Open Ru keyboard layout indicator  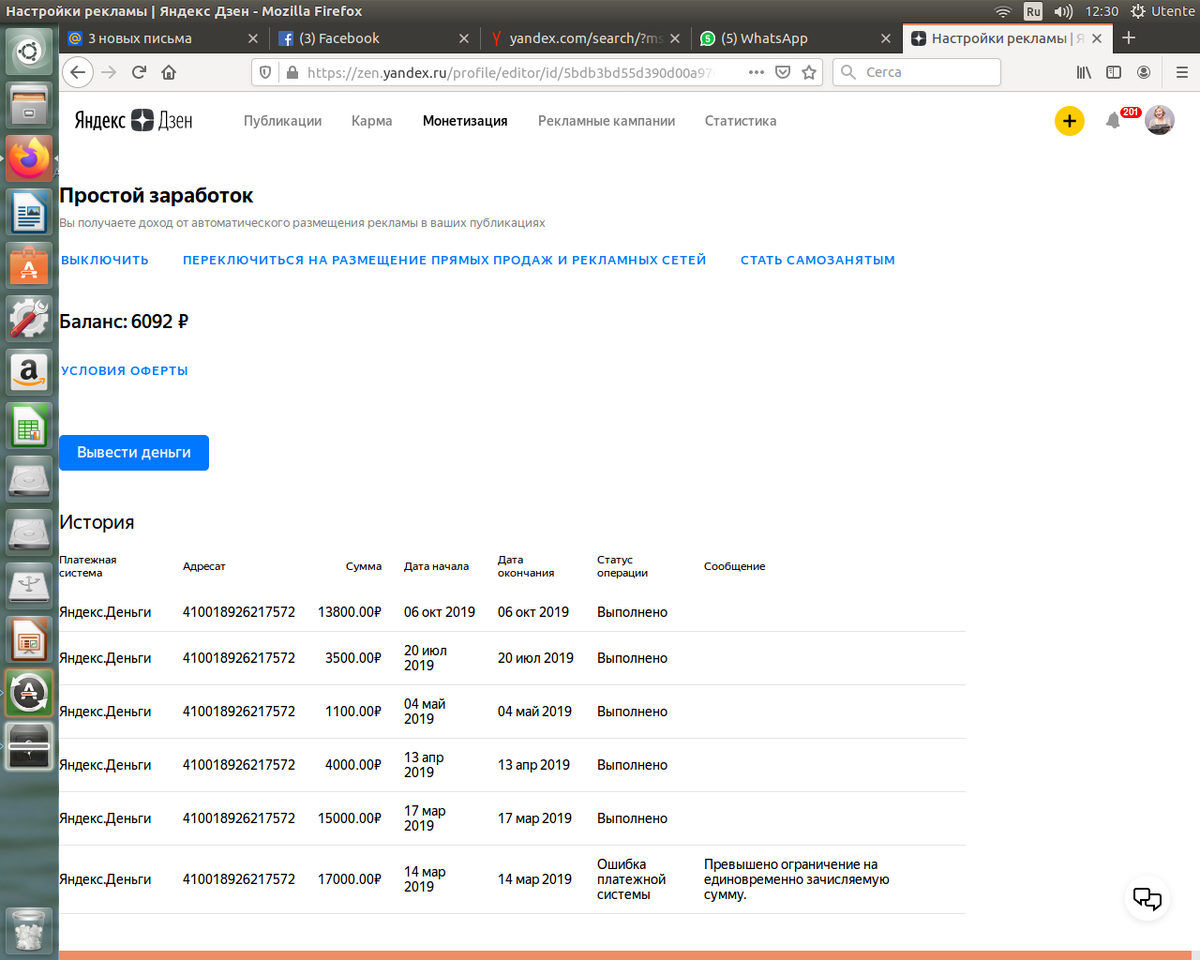pos(1033,11)
